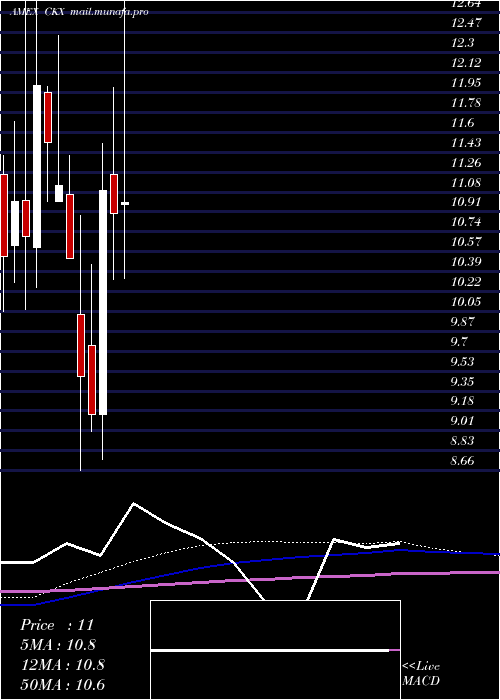Click the 10.74 price axis label
This screenshot has width=500, height=700.
466,222
